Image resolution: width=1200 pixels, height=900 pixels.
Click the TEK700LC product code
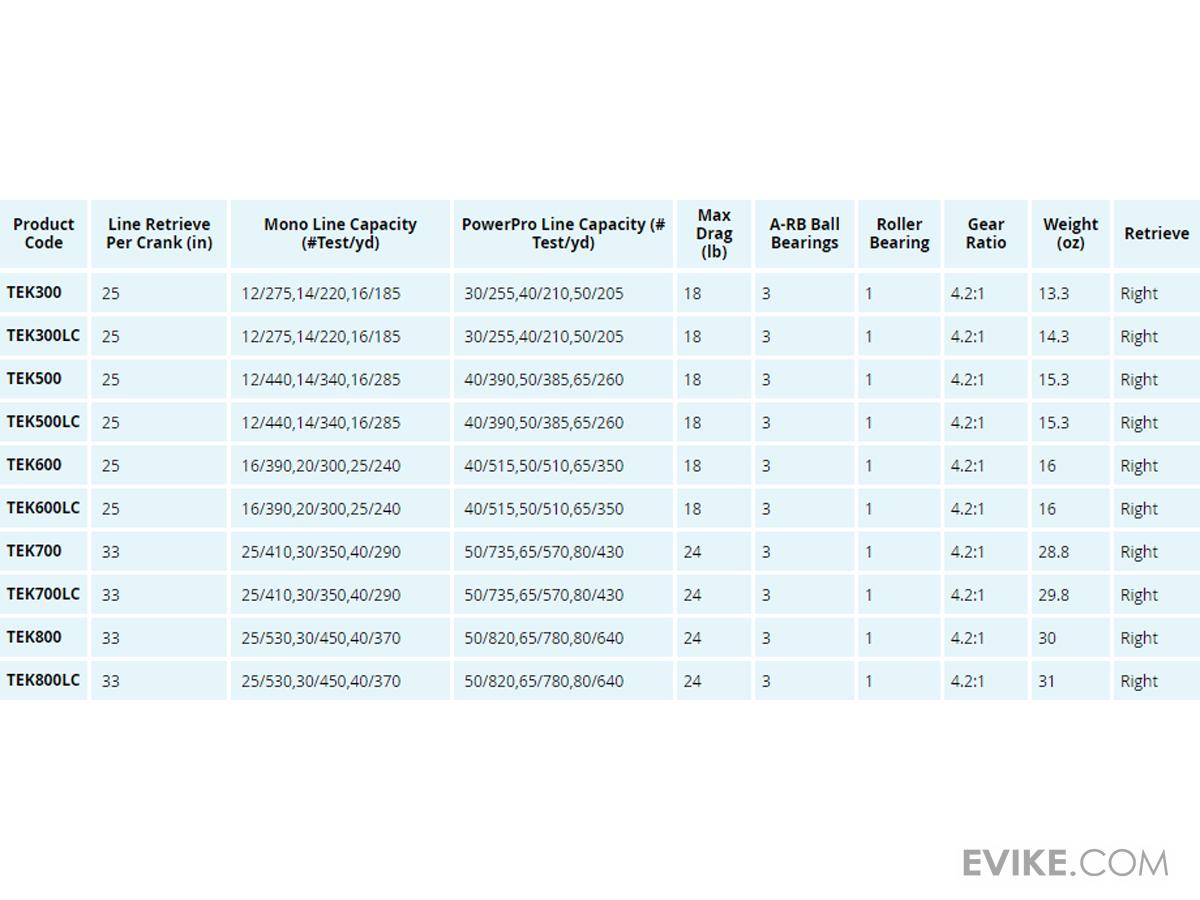click(43, 594)
